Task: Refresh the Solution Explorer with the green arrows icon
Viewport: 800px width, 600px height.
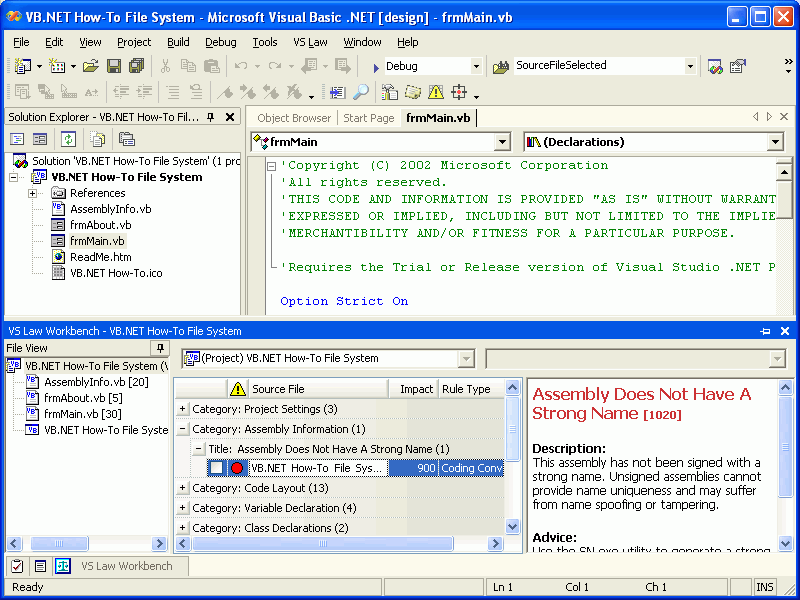Action: [68, 139]
